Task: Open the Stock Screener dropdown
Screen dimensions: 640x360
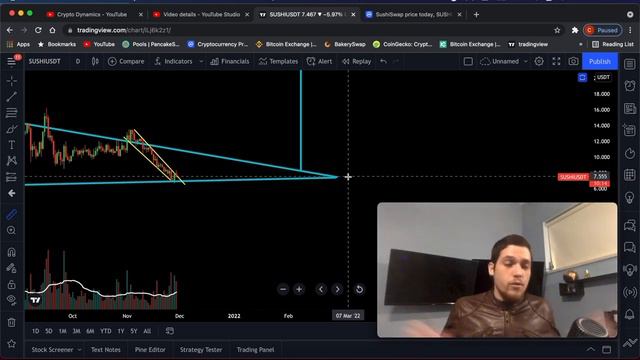Action: pyautogui.click(x=56, y=350)
